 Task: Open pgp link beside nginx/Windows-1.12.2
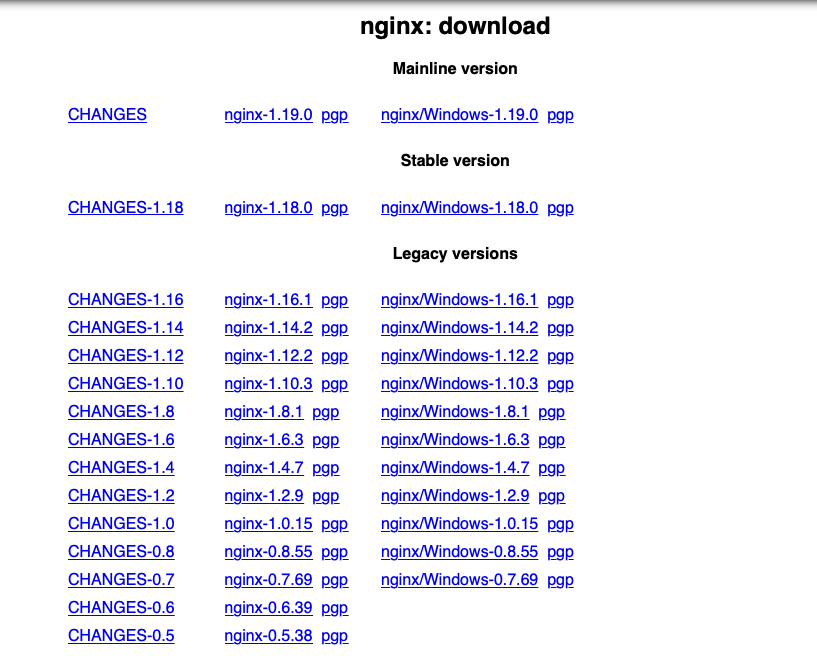(x=560, y=356)
